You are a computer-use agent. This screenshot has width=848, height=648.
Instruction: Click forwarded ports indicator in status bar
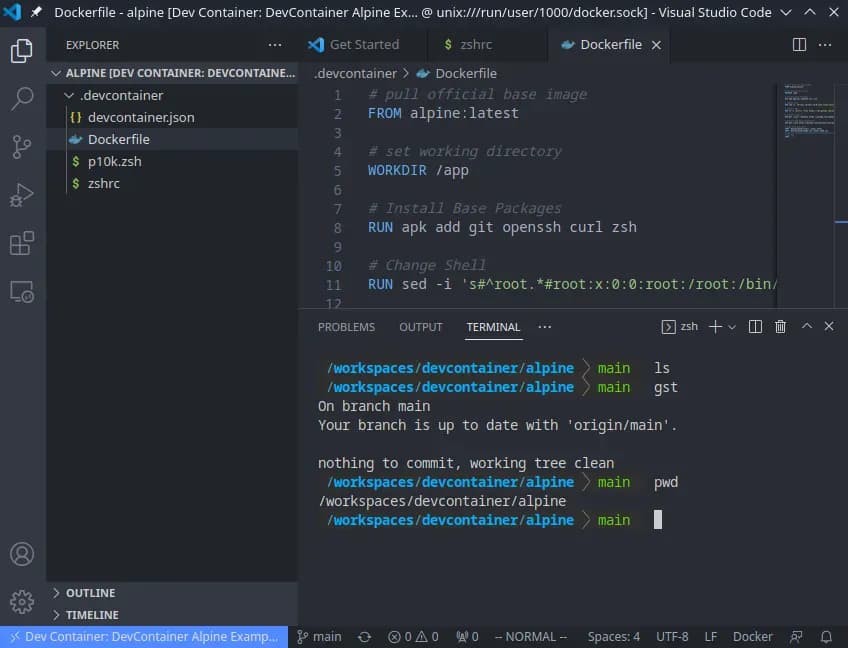pos(467,637)
